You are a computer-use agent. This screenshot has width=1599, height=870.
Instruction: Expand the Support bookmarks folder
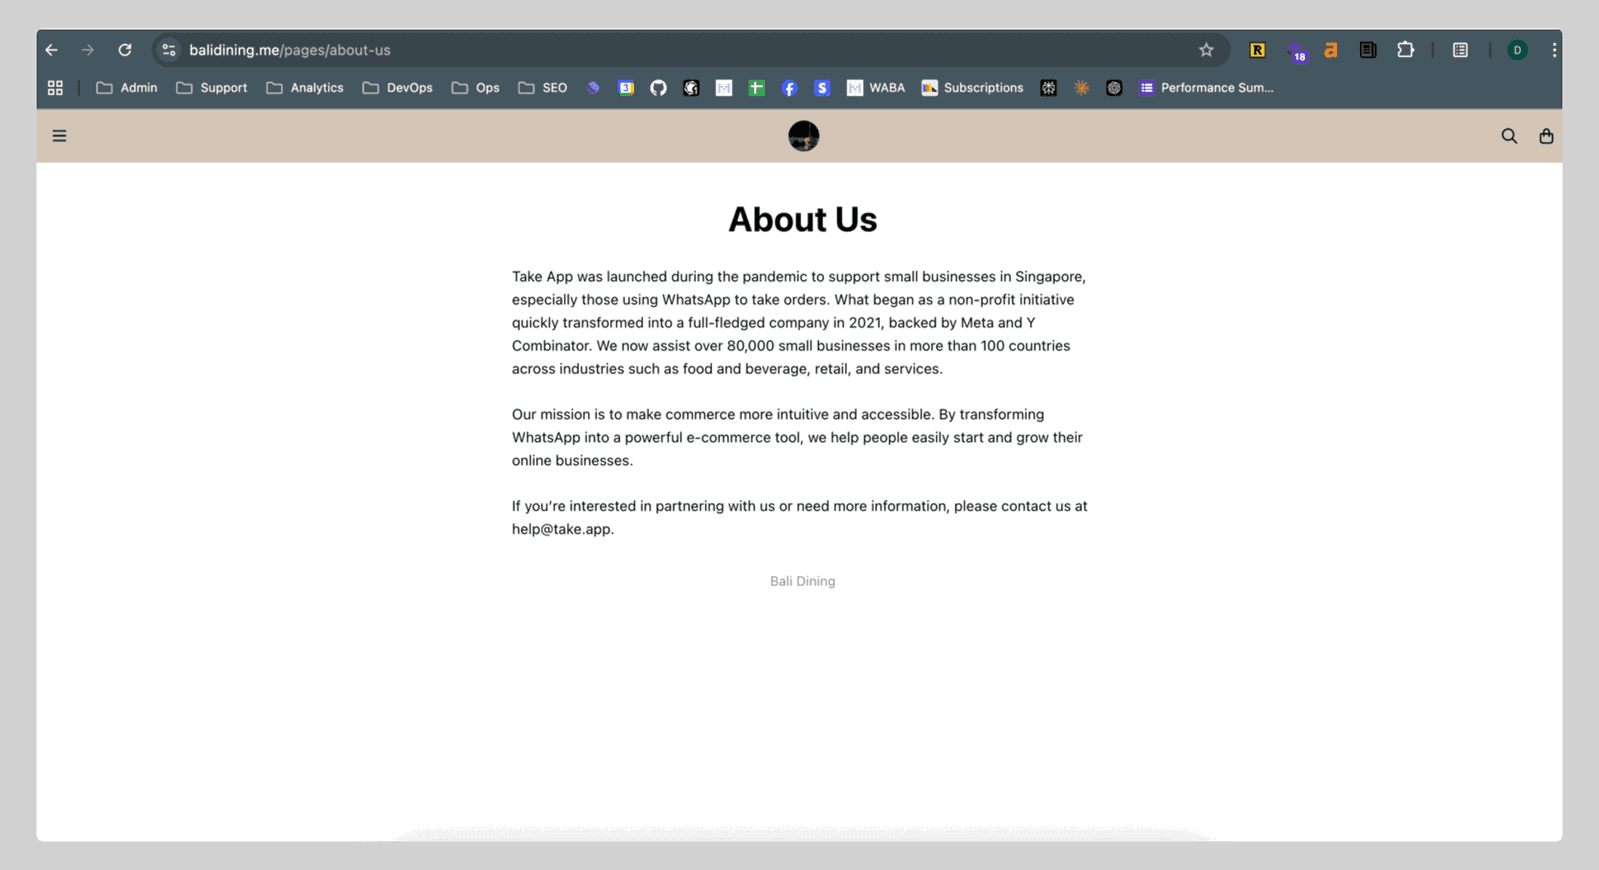(211, 88)
